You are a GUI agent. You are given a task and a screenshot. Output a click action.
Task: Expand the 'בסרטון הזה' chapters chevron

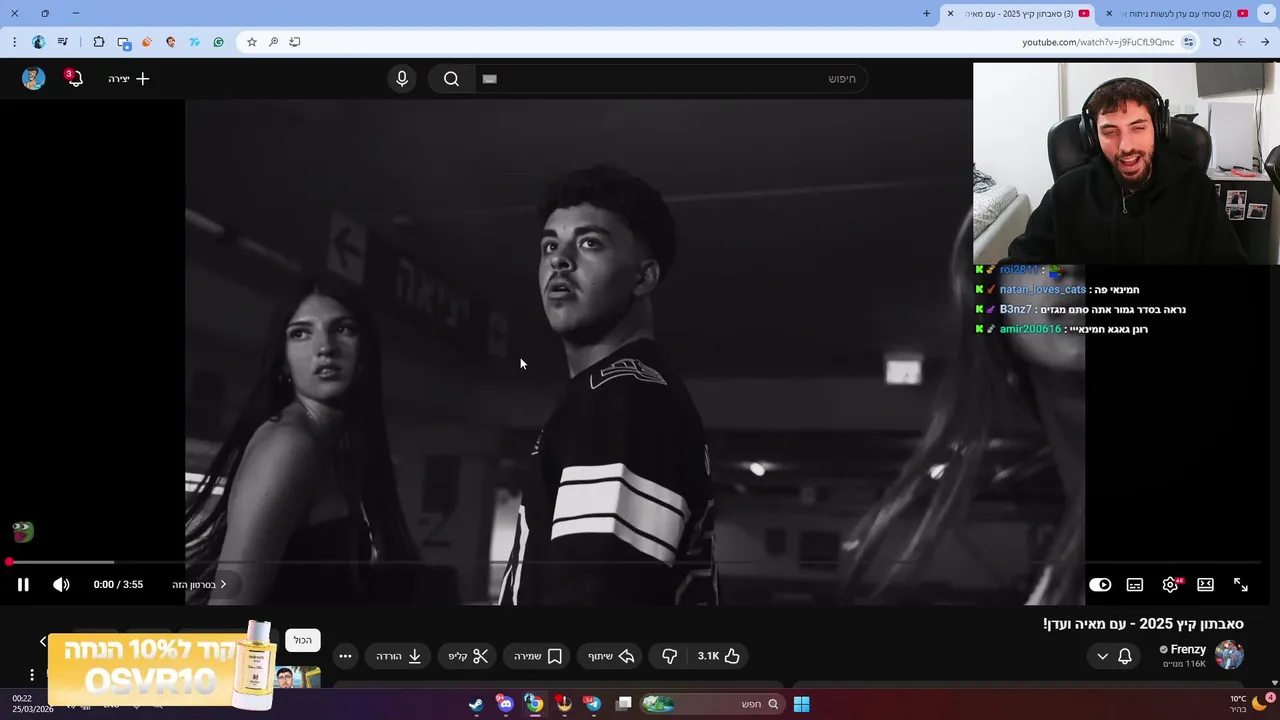click(x=223, y=584)
